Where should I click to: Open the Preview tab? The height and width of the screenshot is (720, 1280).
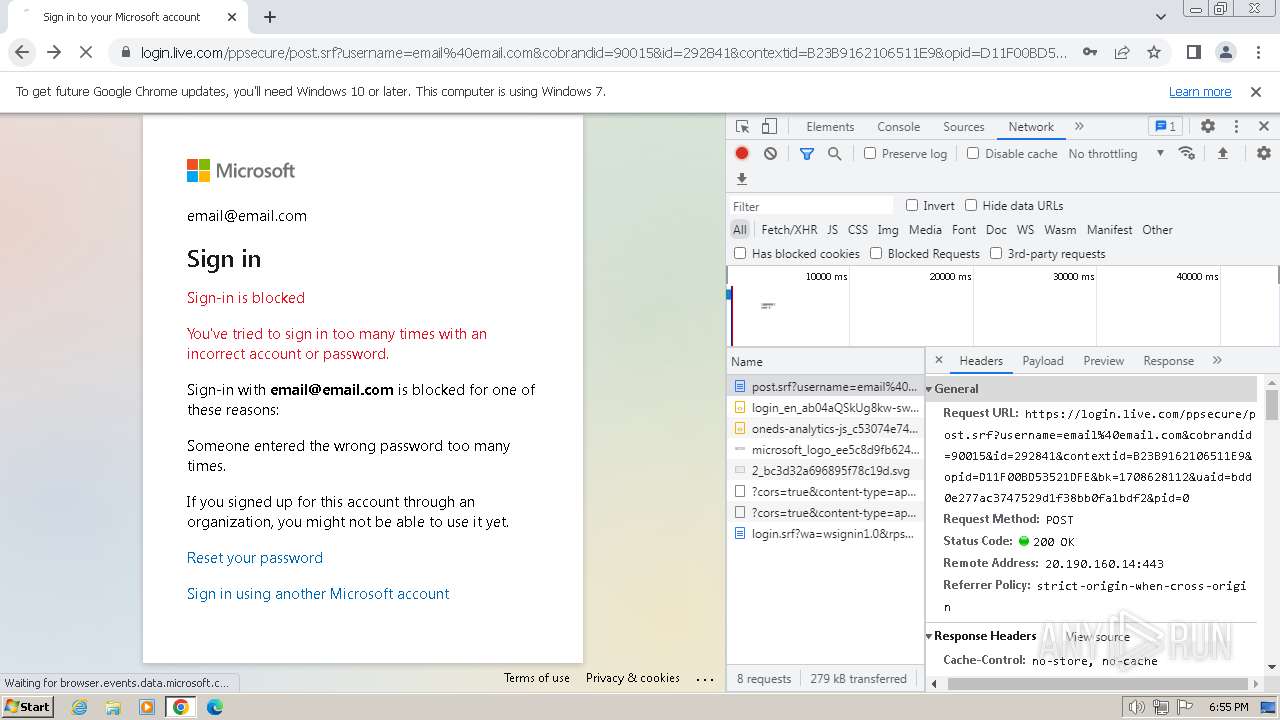coord(1103,361)
